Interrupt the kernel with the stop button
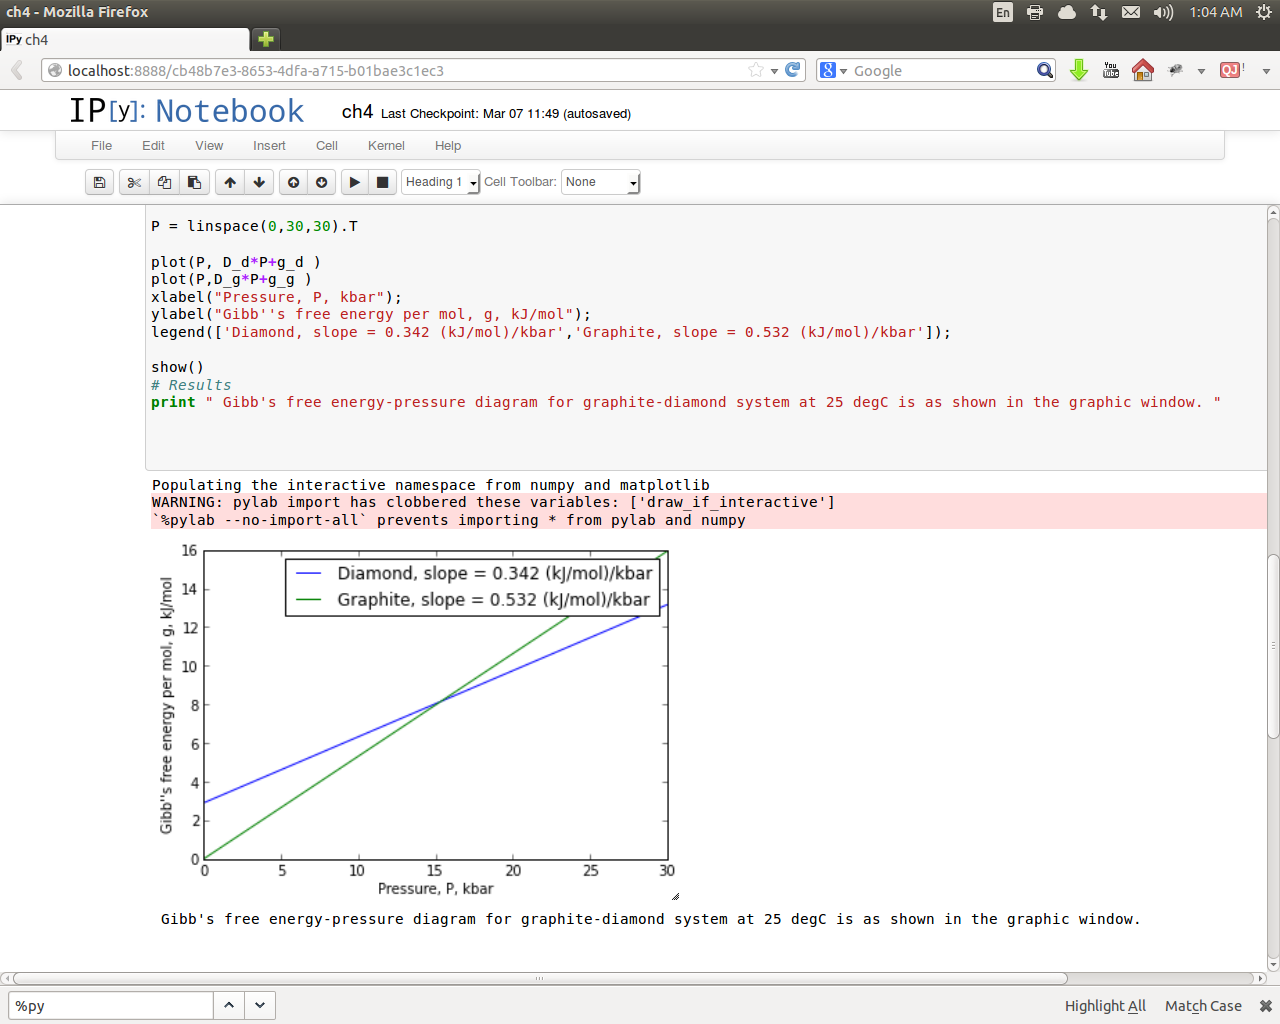The image size is (1280, 1024). point(382,182)
